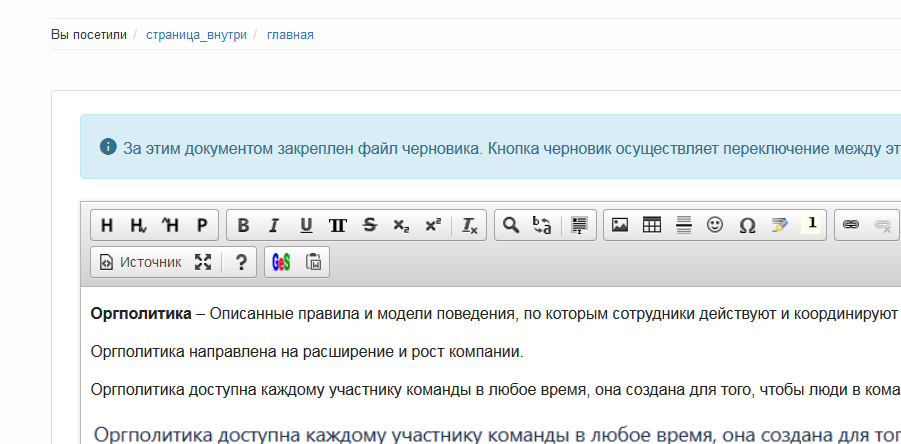The height and width of the screenshot is (444, 901).
Task: Switch to Источник source view
Action: (x=140, y=262)
